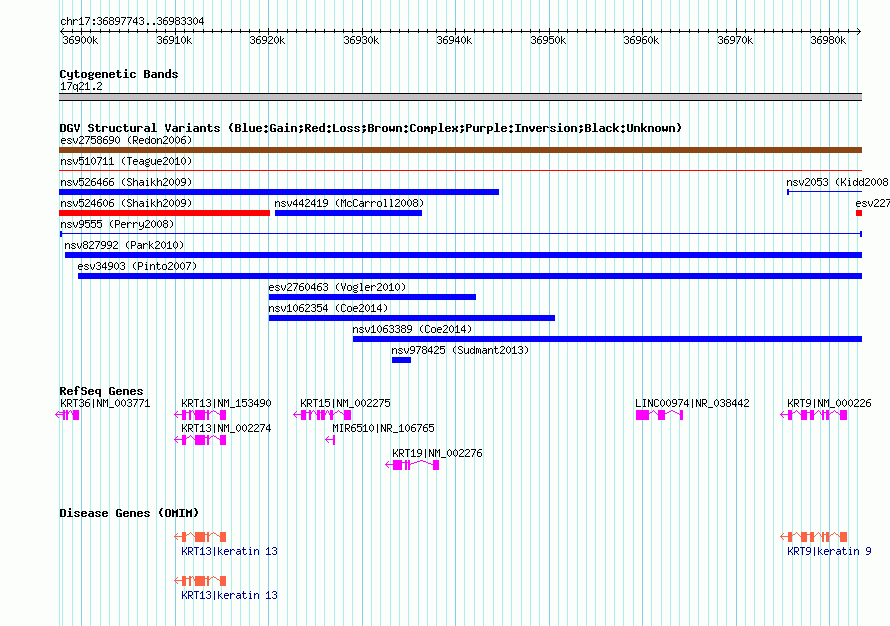Click the esv34903 Pinto2007 blue bar
This screenshot has width=890, height=626.
pyautogui.click(x=470, y=276)
